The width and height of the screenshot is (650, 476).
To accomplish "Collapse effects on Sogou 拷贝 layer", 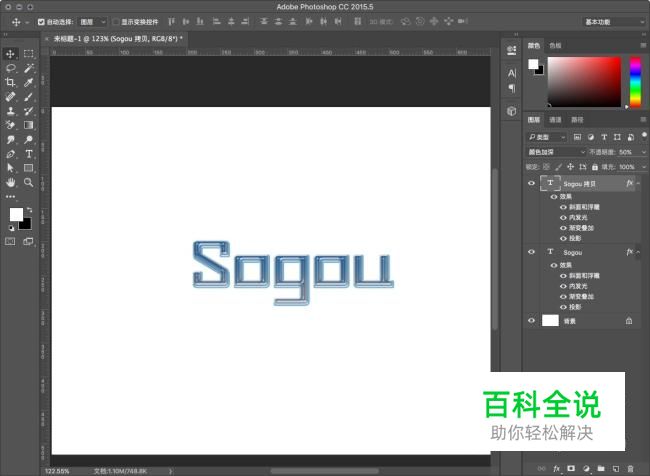I will pos(638,183).
